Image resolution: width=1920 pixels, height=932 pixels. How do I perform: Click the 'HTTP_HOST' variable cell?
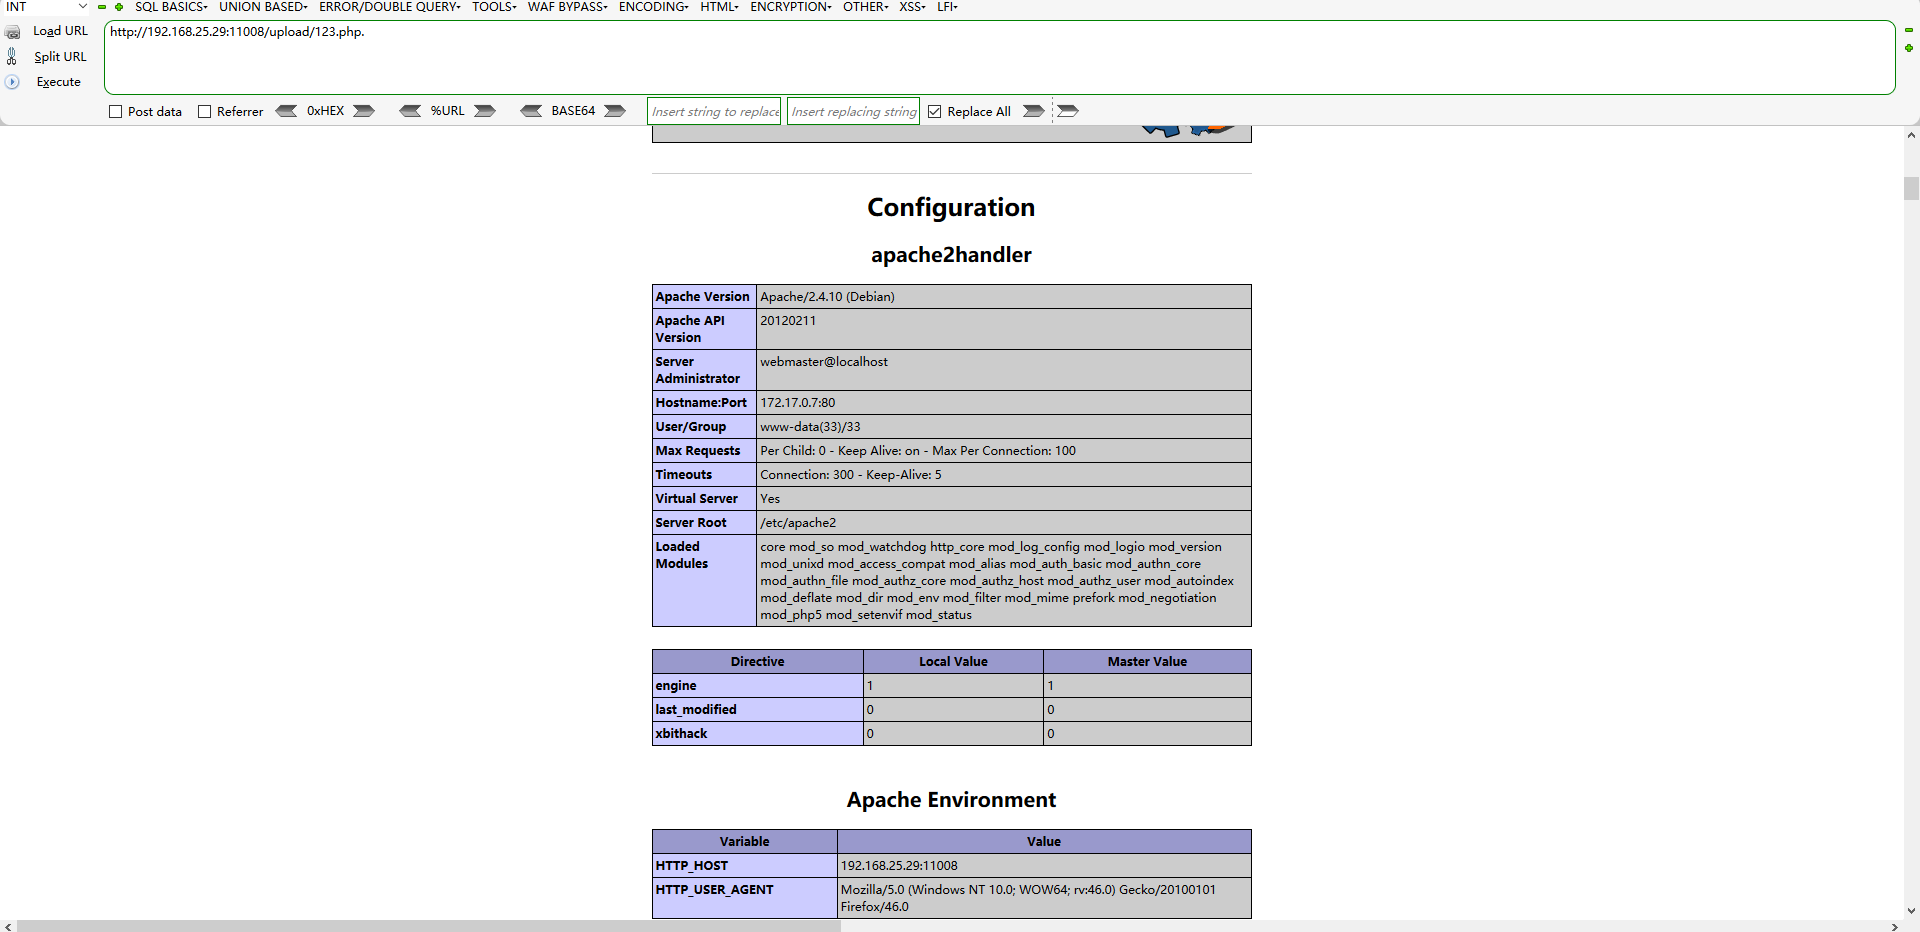tap(745, 866)
